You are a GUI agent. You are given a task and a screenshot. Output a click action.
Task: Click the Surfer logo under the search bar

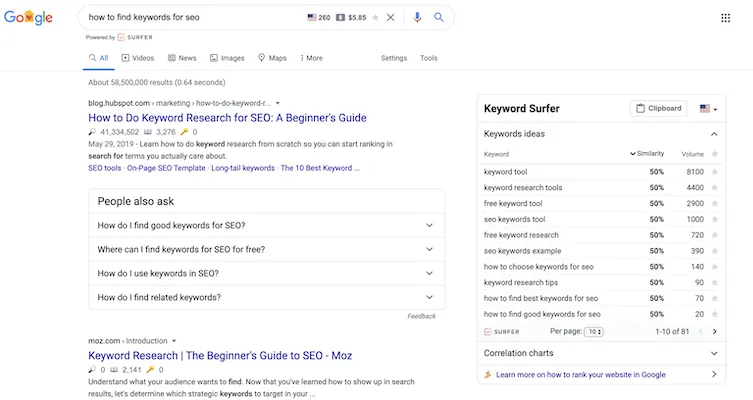[x=135, y=37]
